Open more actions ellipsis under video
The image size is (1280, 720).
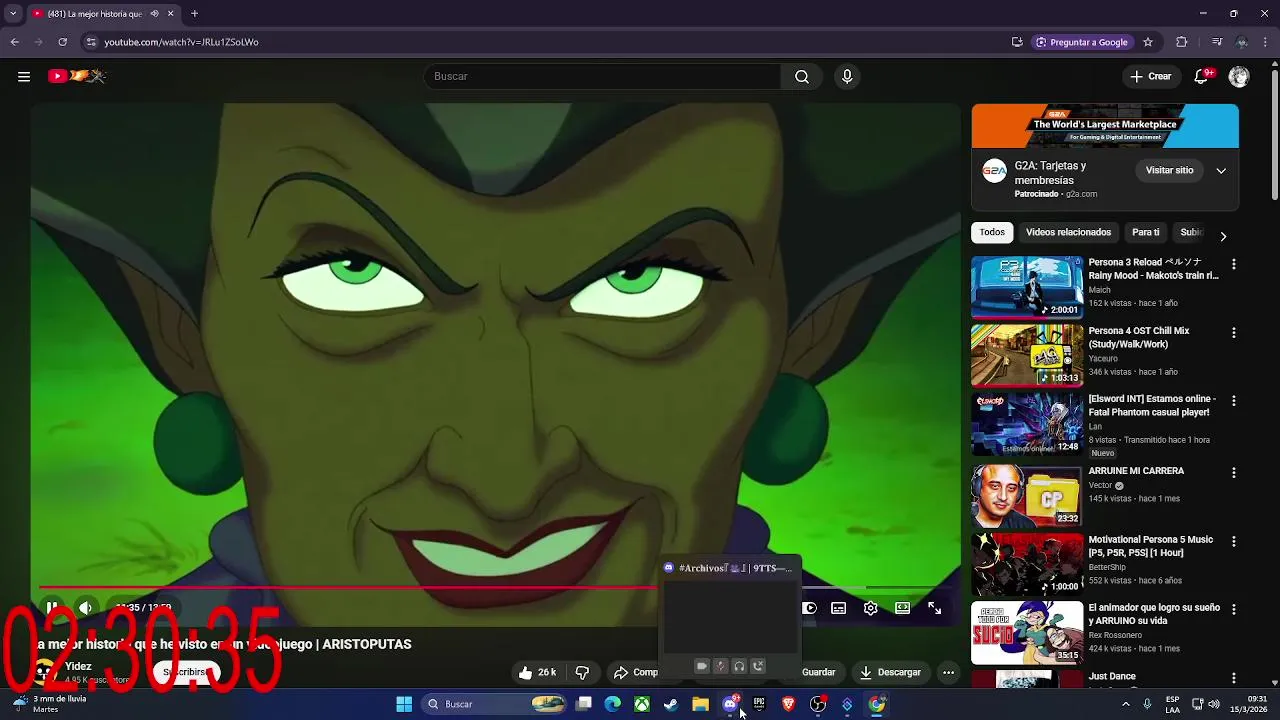click(x=948, y=672)
